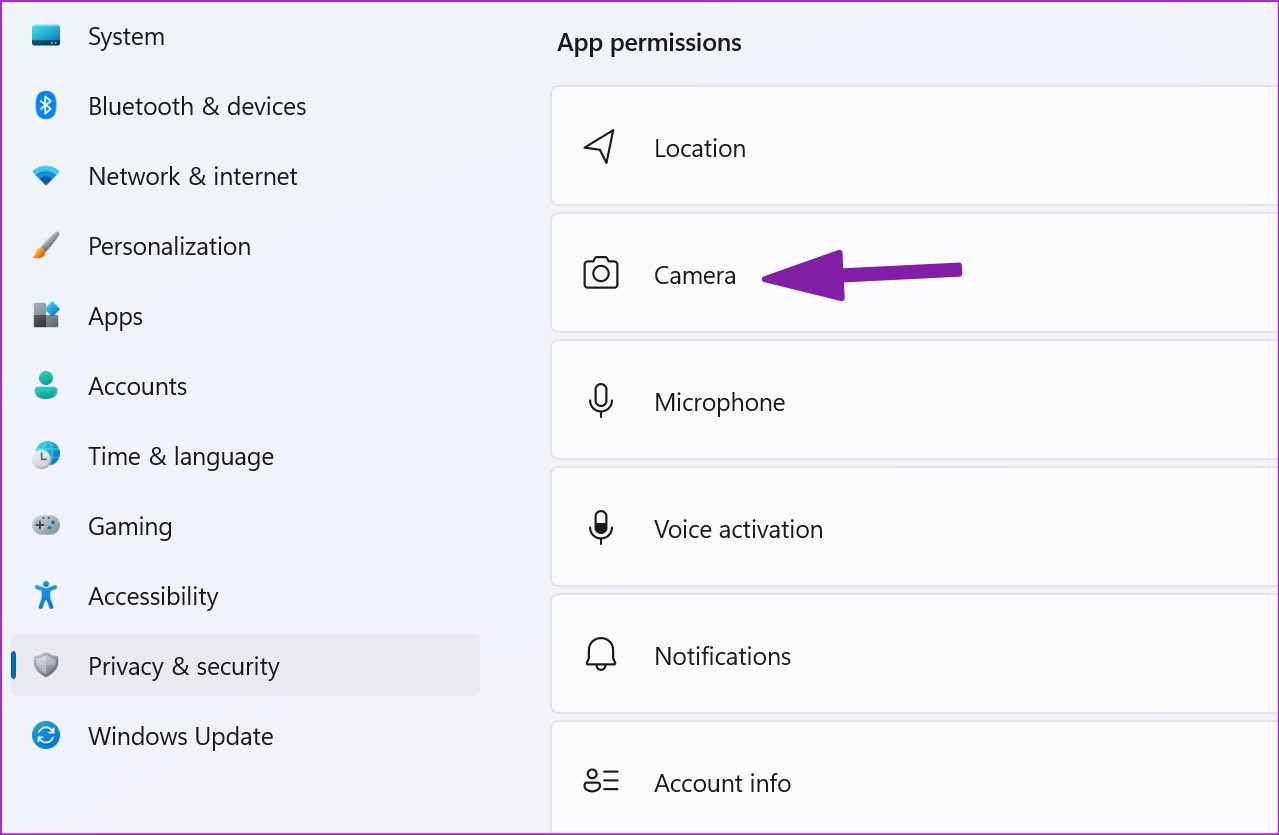Click the Gaming controller icon
The height and width of the screenshot is (835, 1279).
46,525
